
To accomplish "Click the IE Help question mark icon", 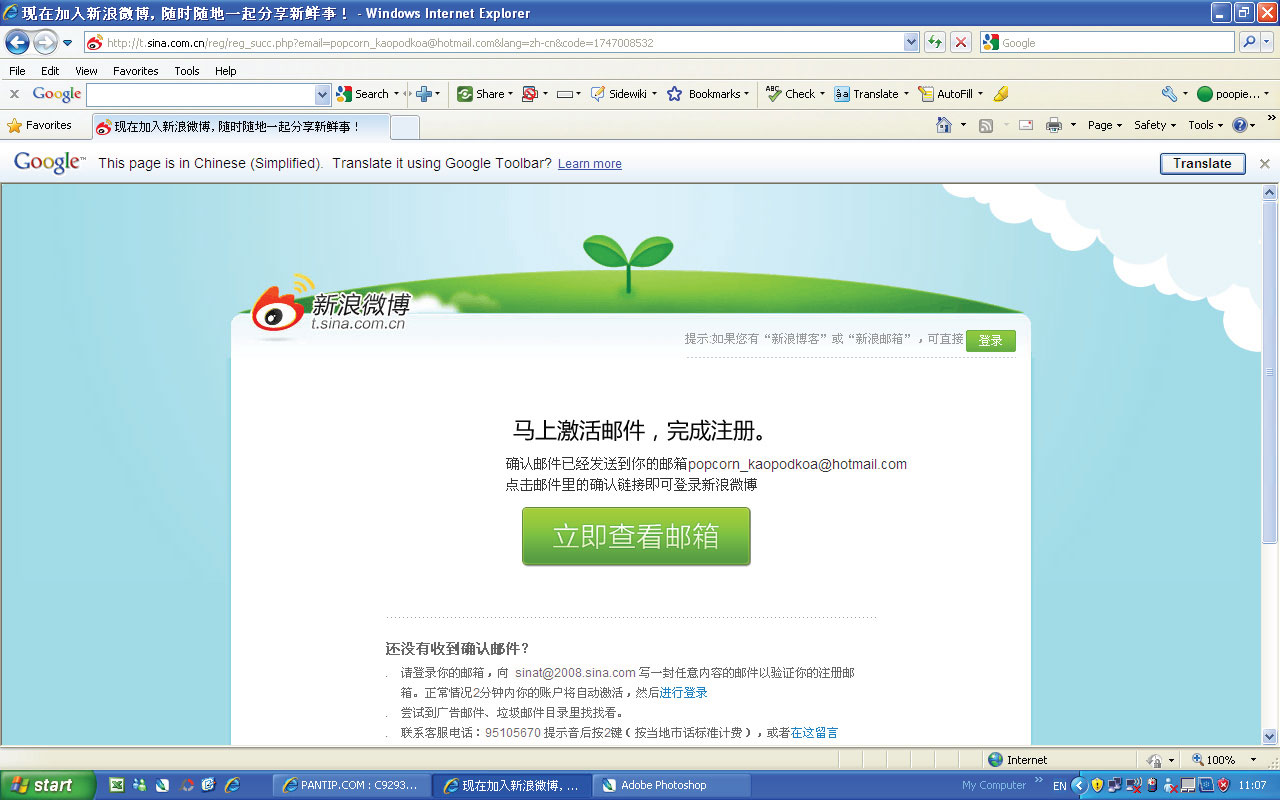I will click(1240, 125).
